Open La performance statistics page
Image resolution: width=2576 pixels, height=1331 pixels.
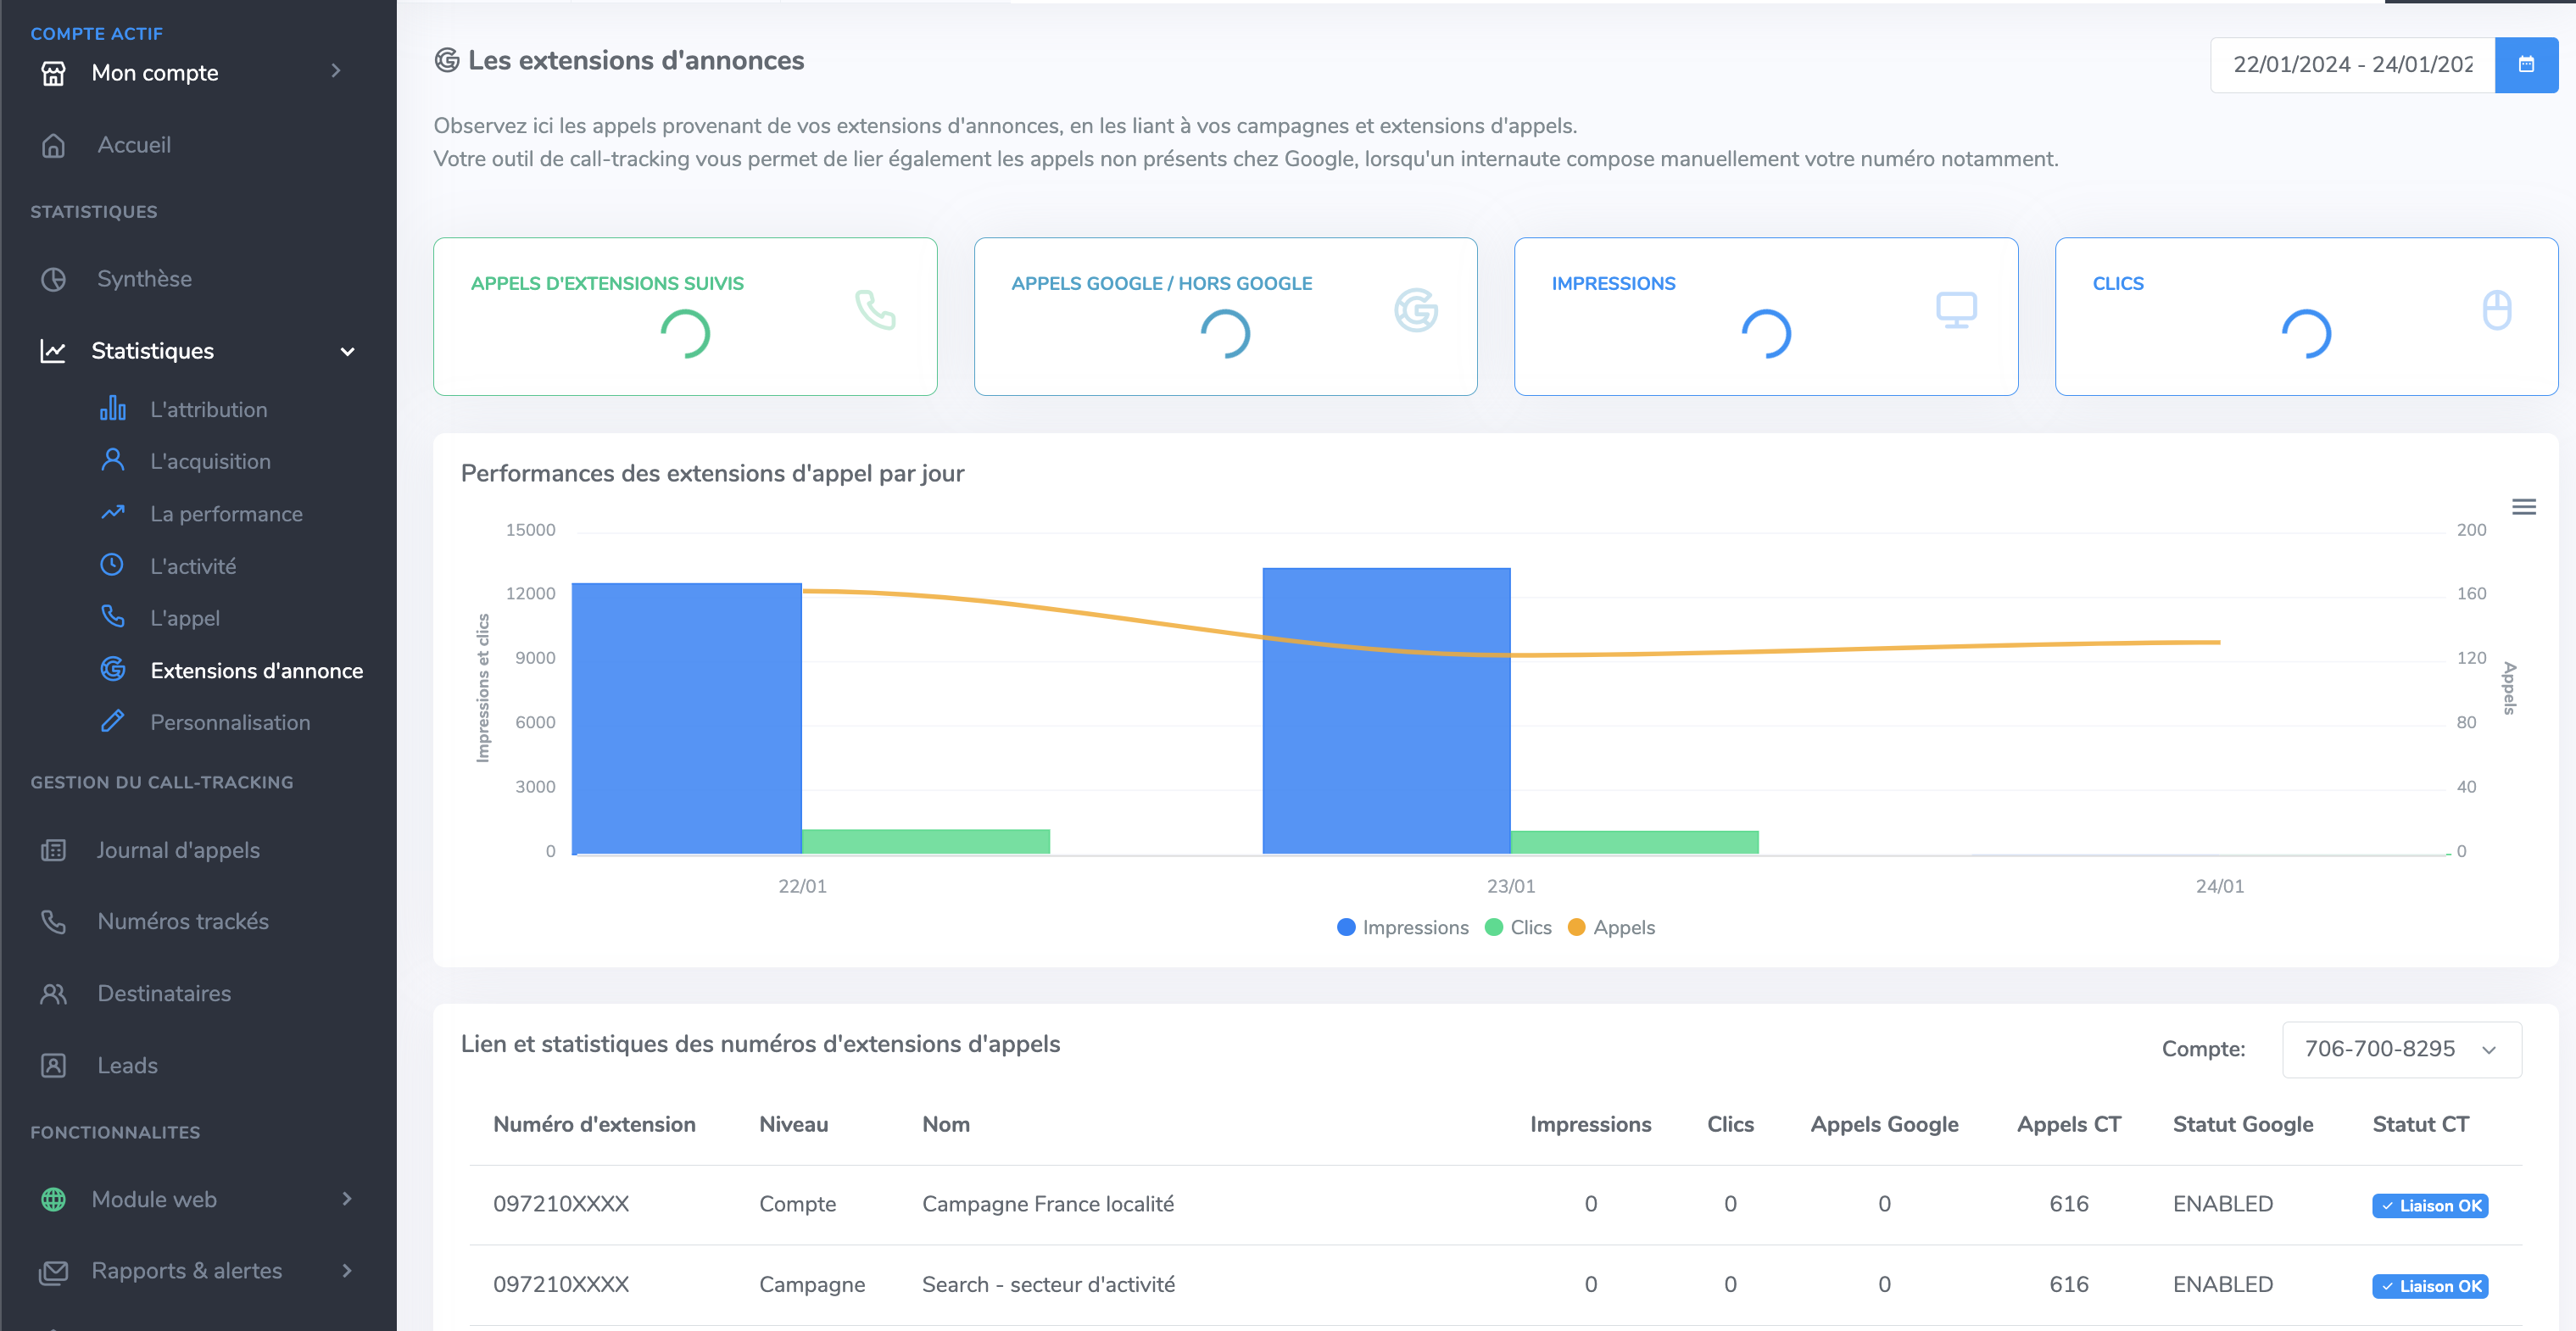(226, 513)
